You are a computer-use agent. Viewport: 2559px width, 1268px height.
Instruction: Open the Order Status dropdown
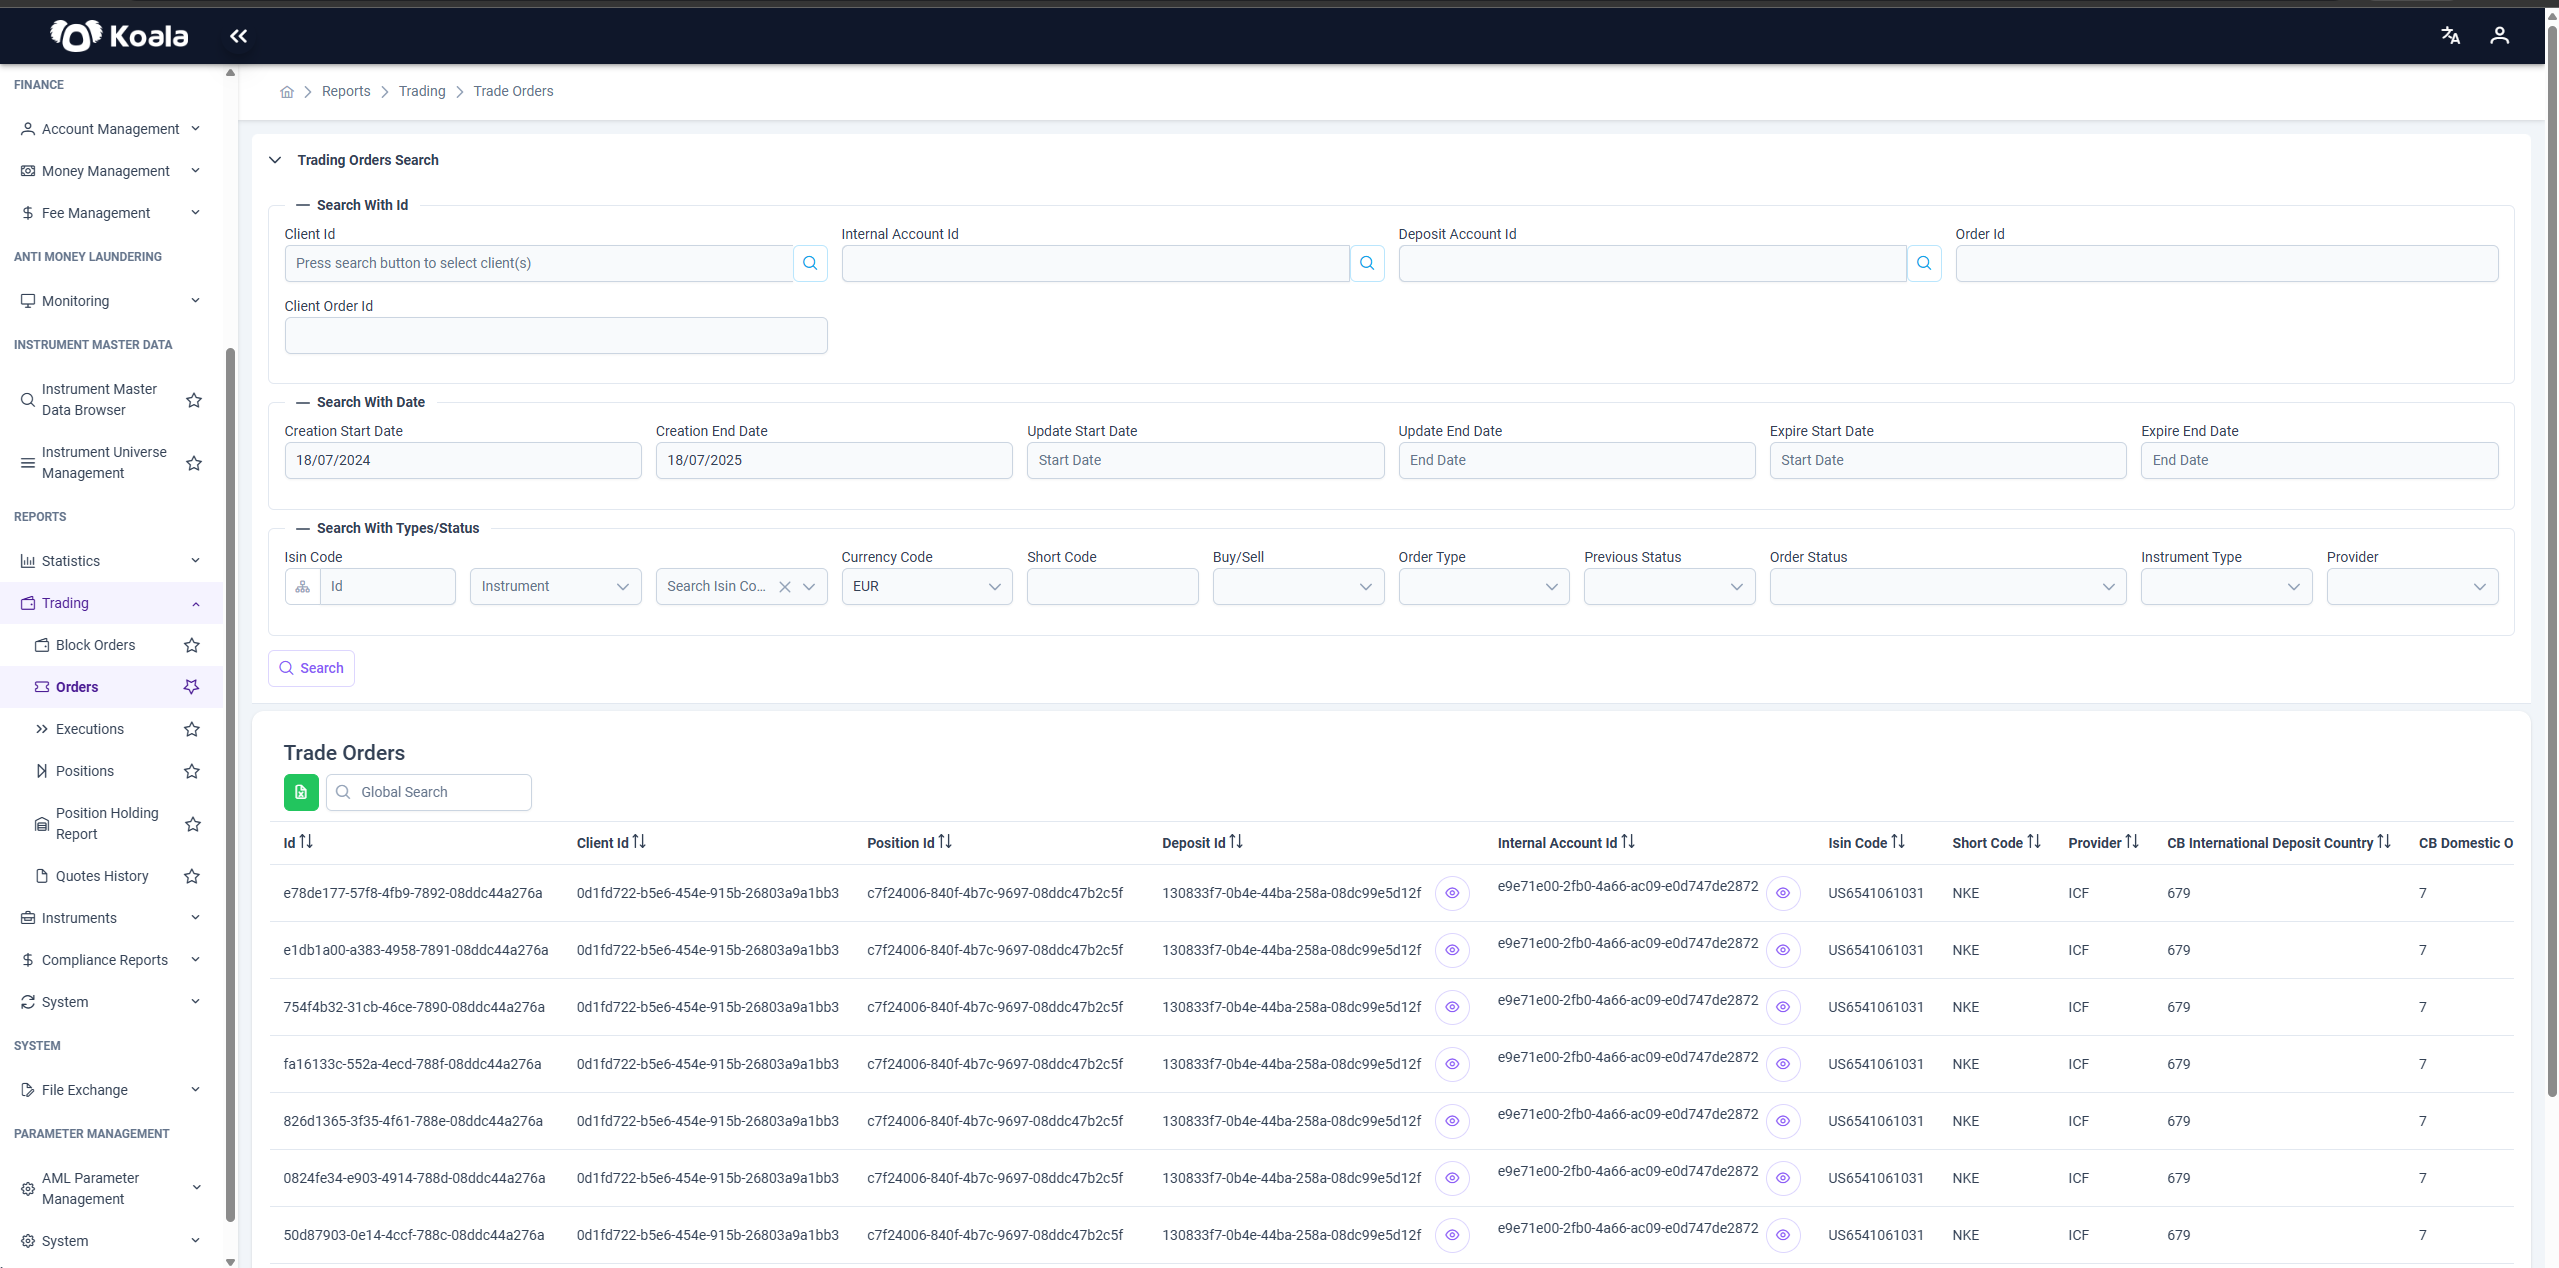pos(1947,587)
